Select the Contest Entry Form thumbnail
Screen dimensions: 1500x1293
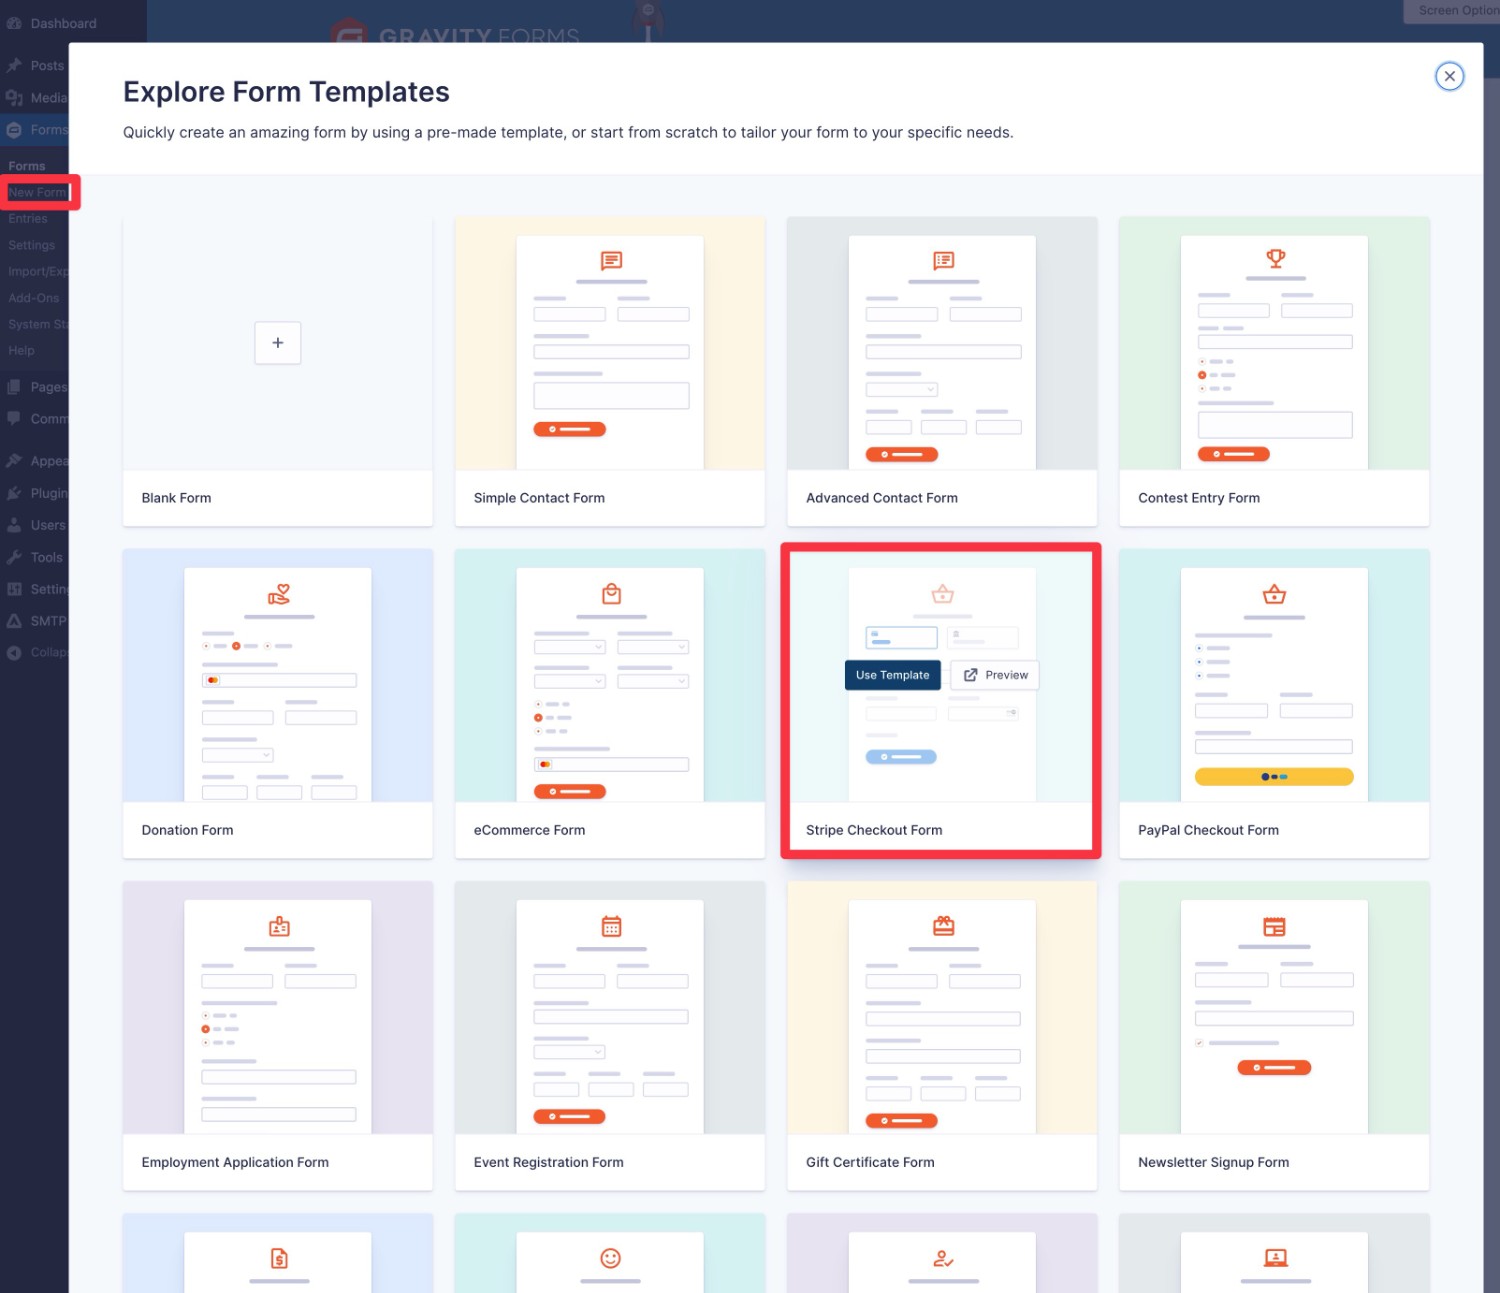(x=1274, y=344)
